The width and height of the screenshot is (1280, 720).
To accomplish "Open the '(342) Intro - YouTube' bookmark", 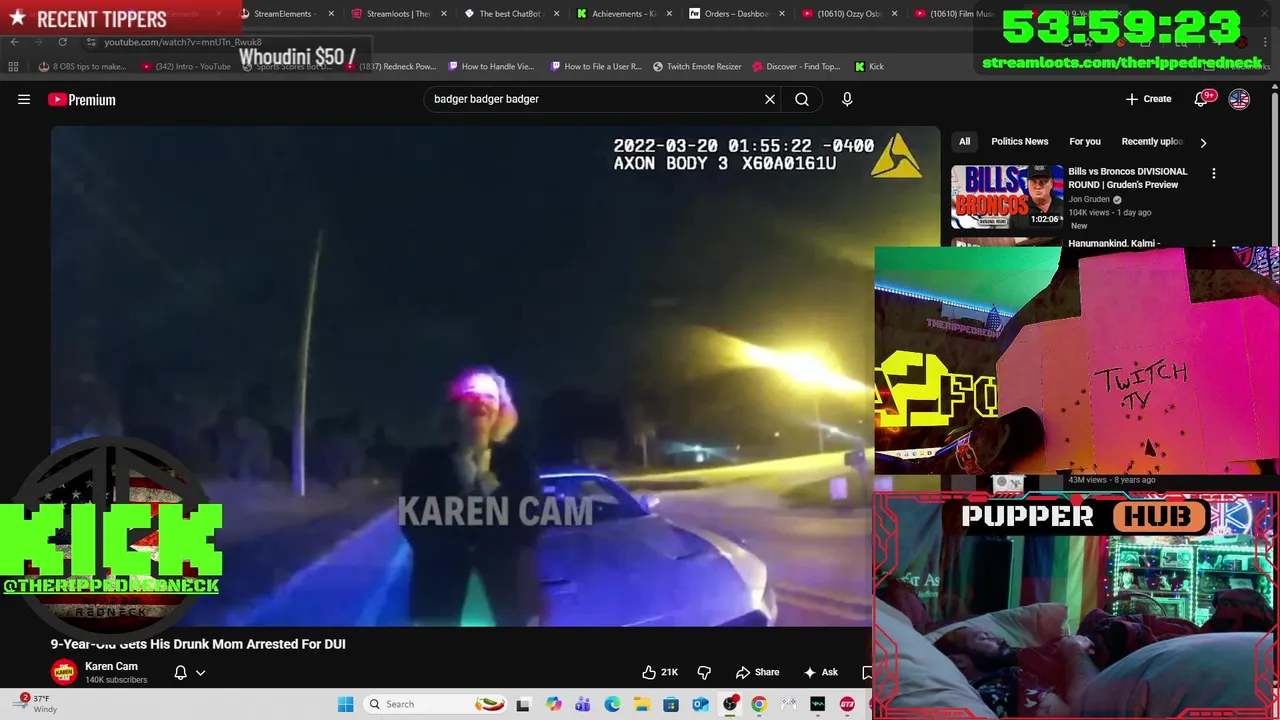I will [x=187, y=66].
